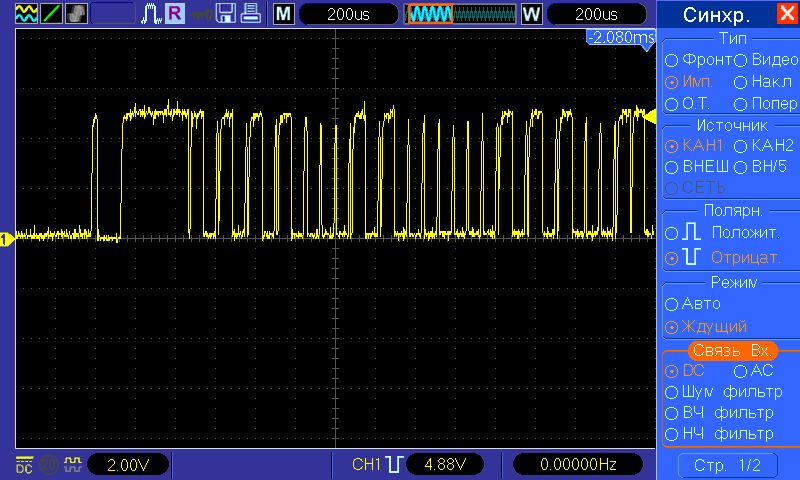Enable ВЧ фильтр option
The width and height of the screenshot is (800, 480).
pyautogui.click(x=719, y=413)
